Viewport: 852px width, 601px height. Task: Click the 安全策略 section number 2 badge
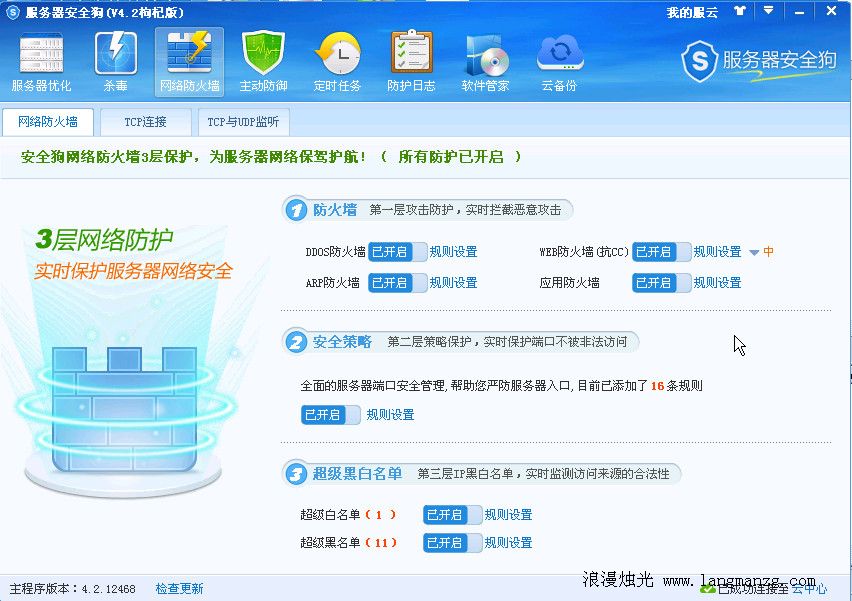[x=296, y=342]
